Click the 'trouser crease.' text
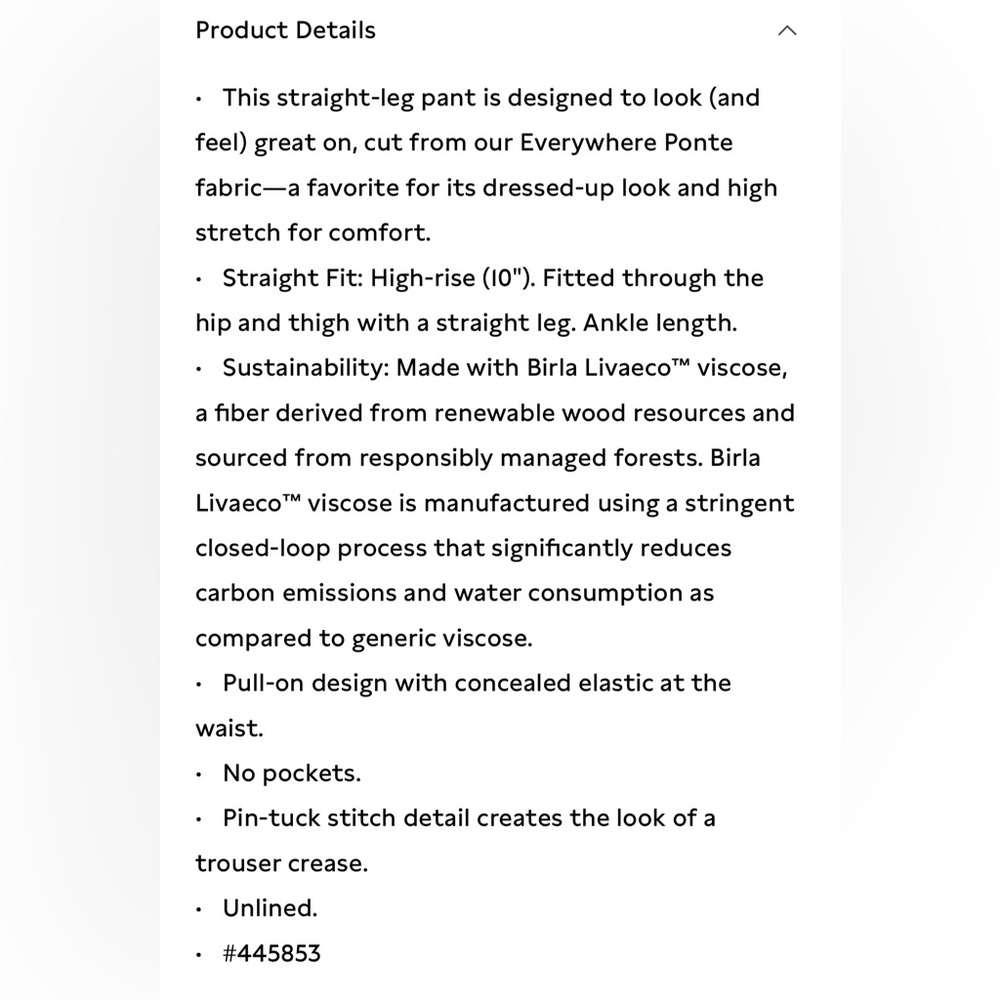Screen dimensions: 1000x1000 click(x=281, y=863)
